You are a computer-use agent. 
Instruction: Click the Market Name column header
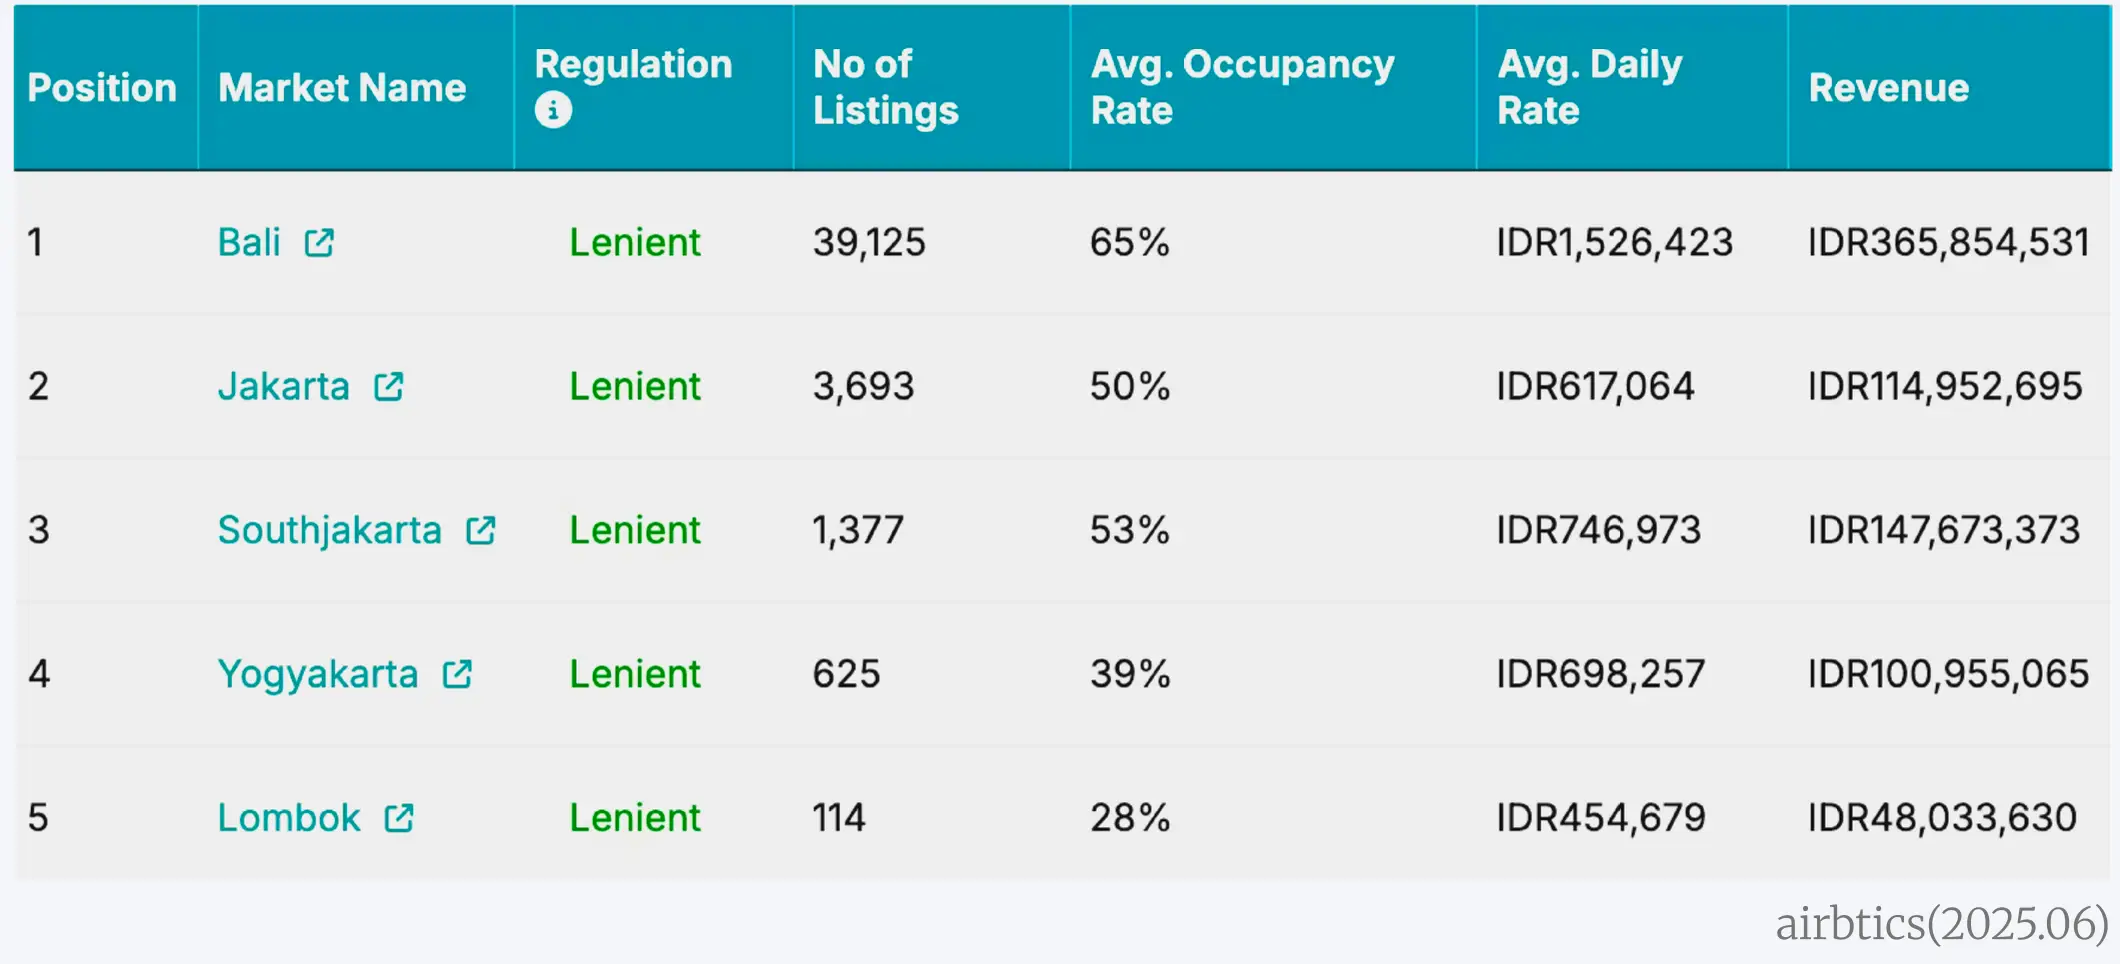[x=342, y=88]
